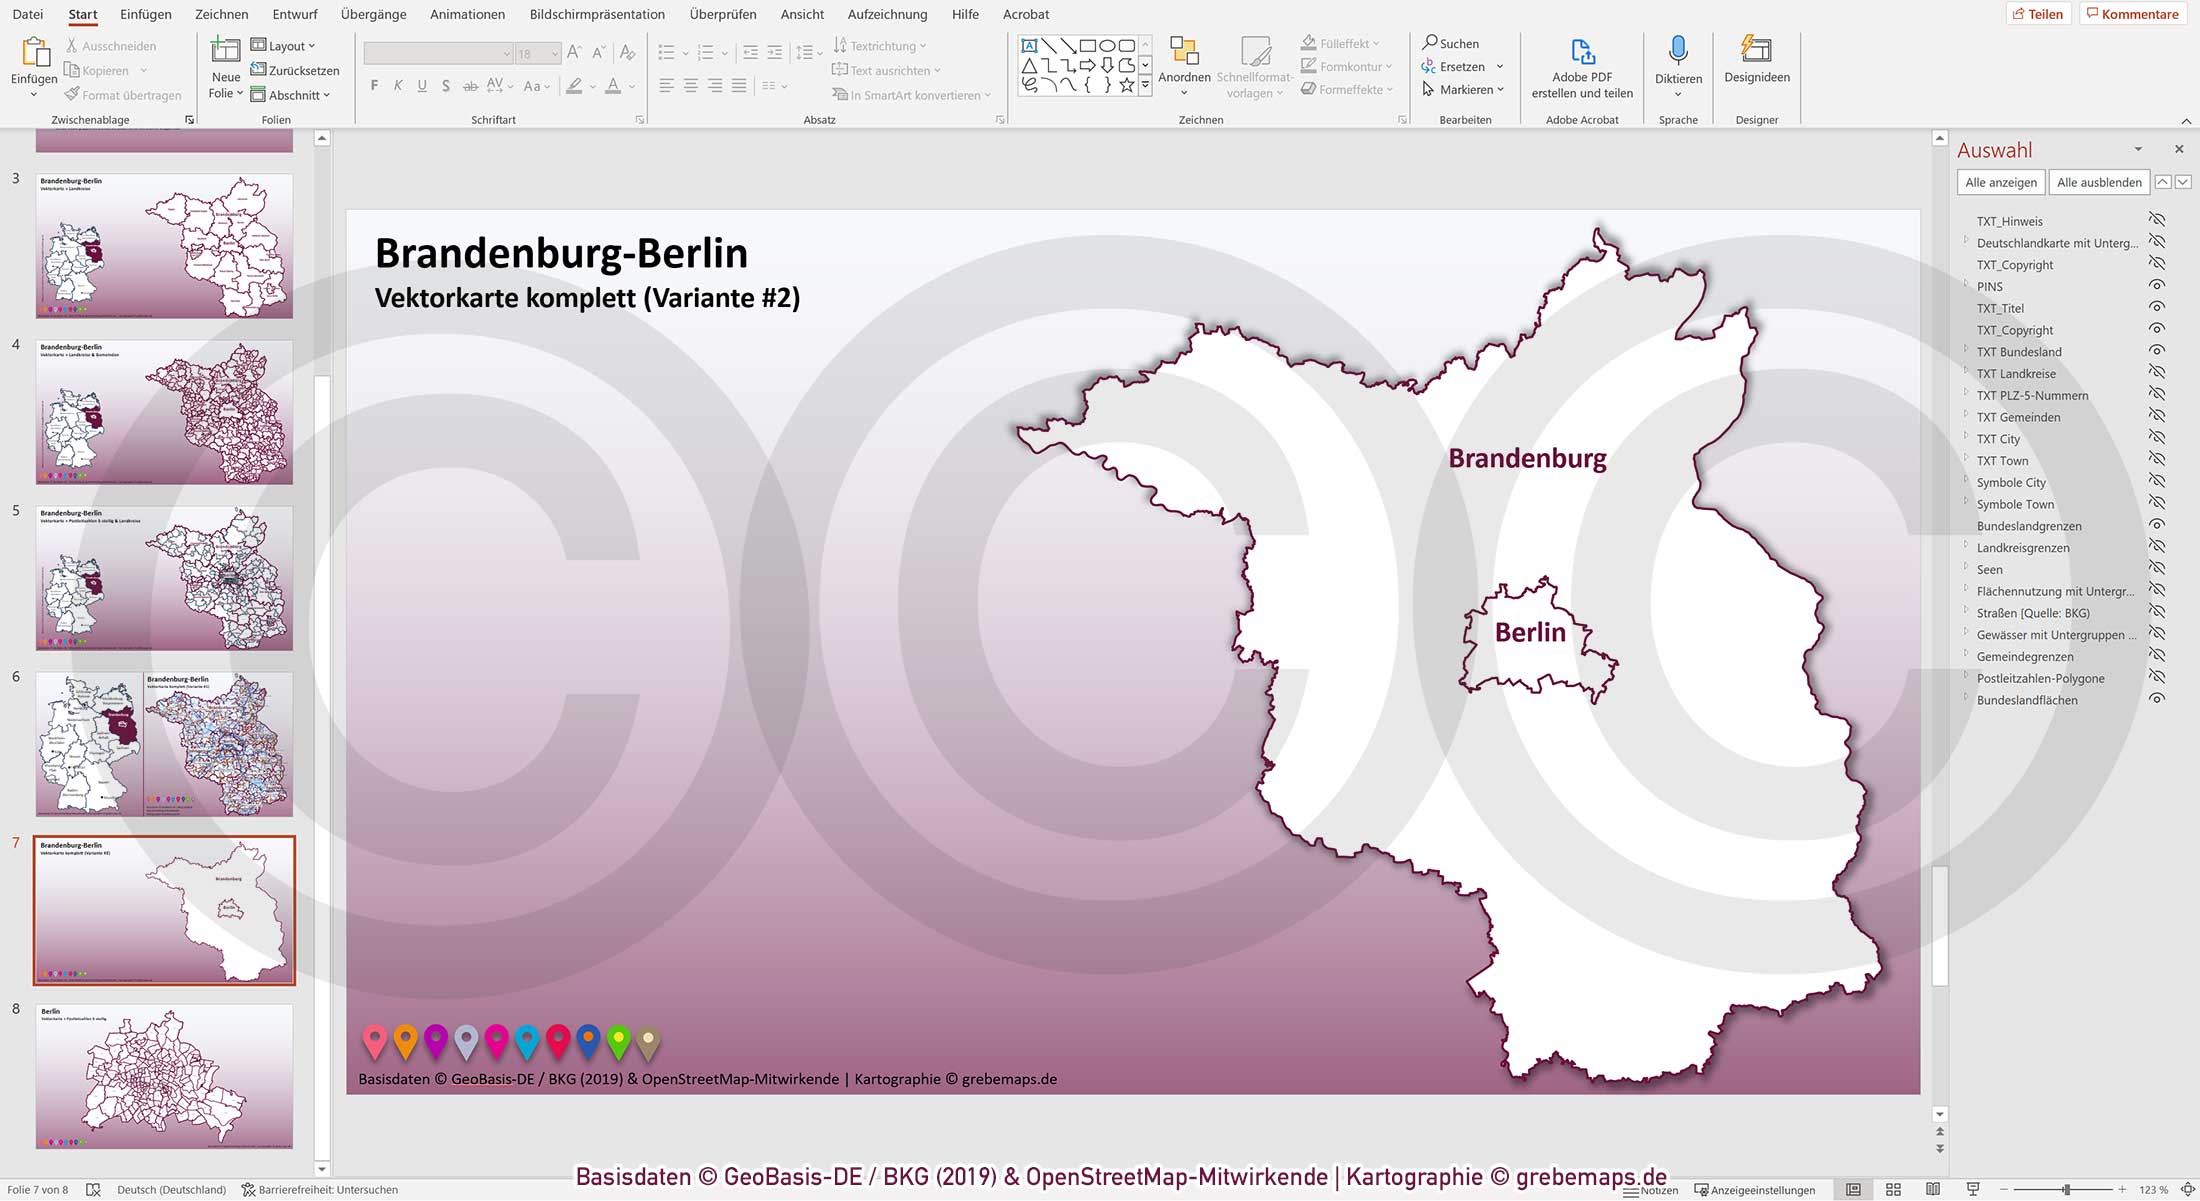Hide the PINS layer in Auswahl pane
The width and height of the screenshot is (2200, 1201).
pos(2159,287)
